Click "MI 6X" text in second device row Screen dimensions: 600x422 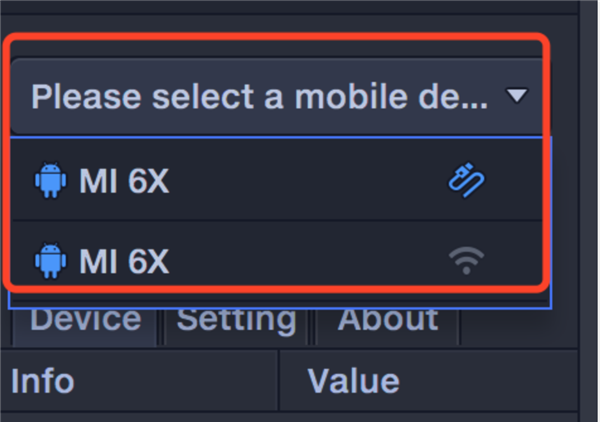coord(124,261)
